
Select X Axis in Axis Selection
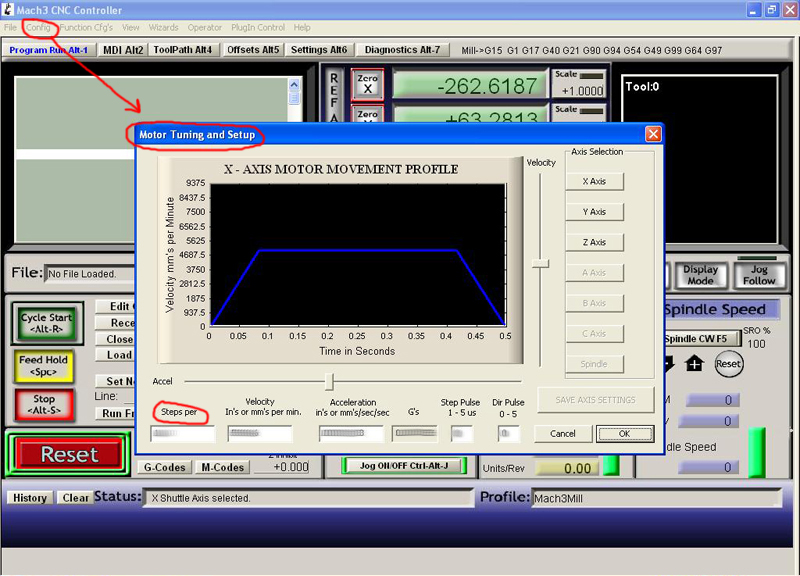click(594, 181)
